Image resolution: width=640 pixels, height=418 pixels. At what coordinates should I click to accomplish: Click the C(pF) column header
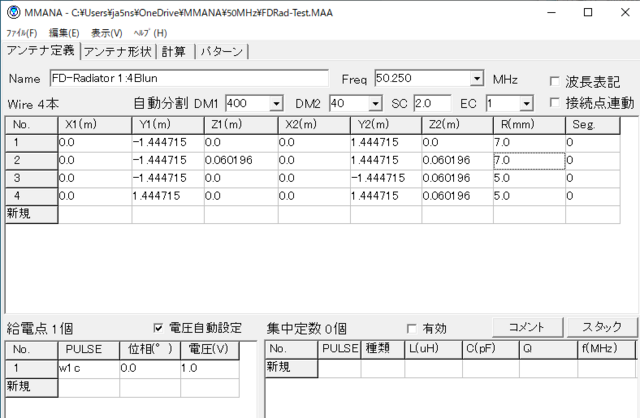pos(491,349)
